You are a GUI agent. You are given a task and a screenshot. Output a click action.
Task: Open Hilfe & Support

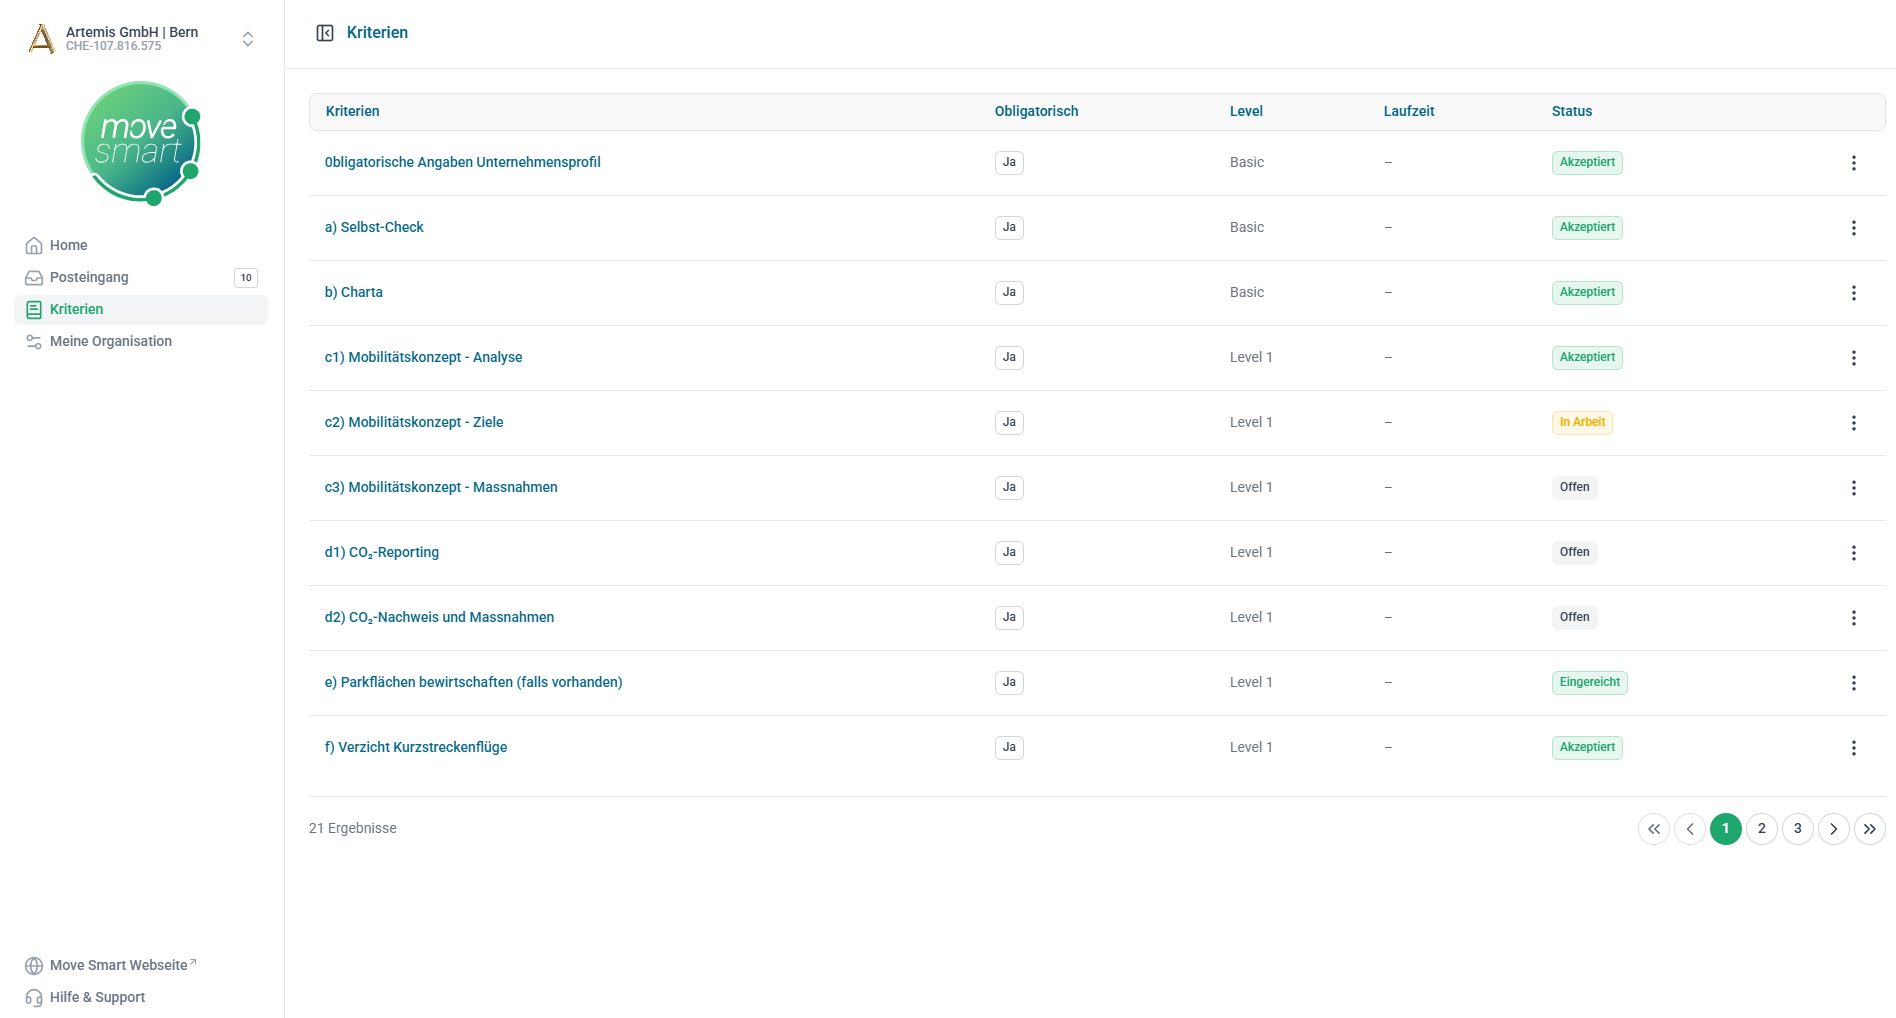(x=97, y=997)
